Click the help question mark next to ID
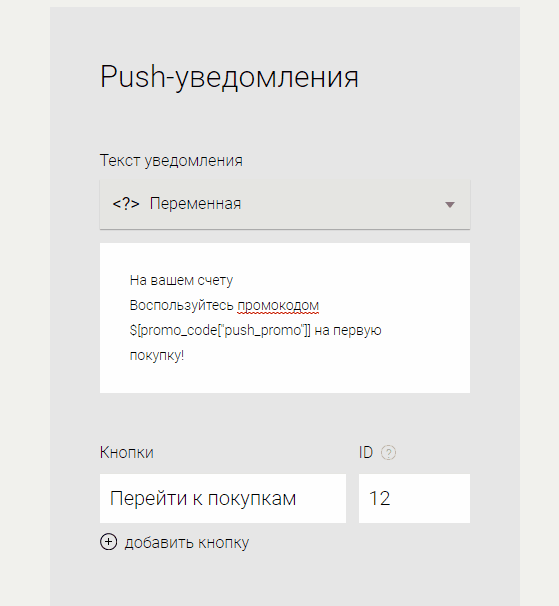 [388, 453]
